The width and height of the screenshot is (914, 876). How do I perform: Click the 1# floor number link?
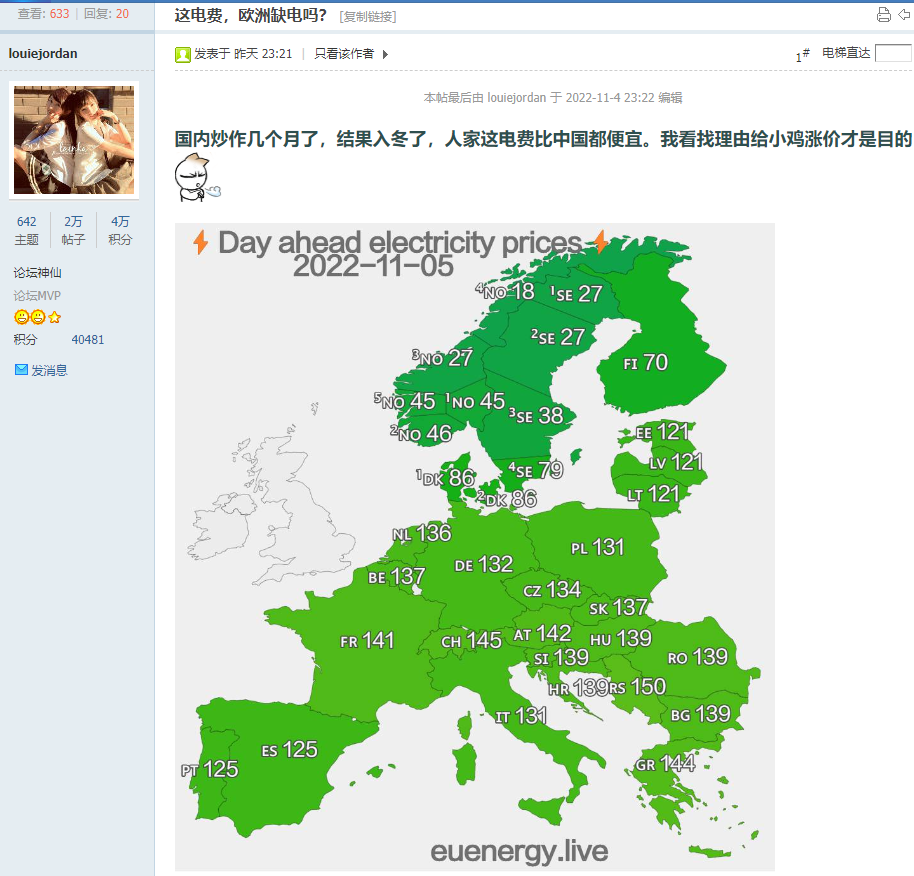tap(803, 56)
